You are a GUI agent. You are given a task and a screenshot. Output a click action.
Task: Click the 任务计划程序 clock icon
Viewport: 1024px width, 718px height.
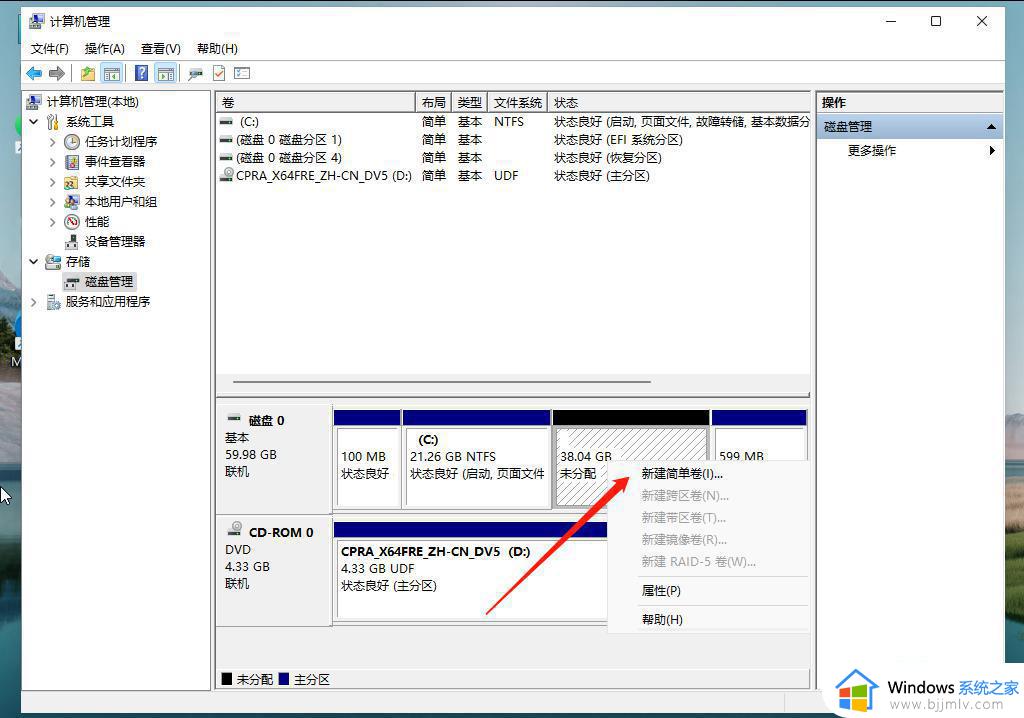(x=72, y=142)
